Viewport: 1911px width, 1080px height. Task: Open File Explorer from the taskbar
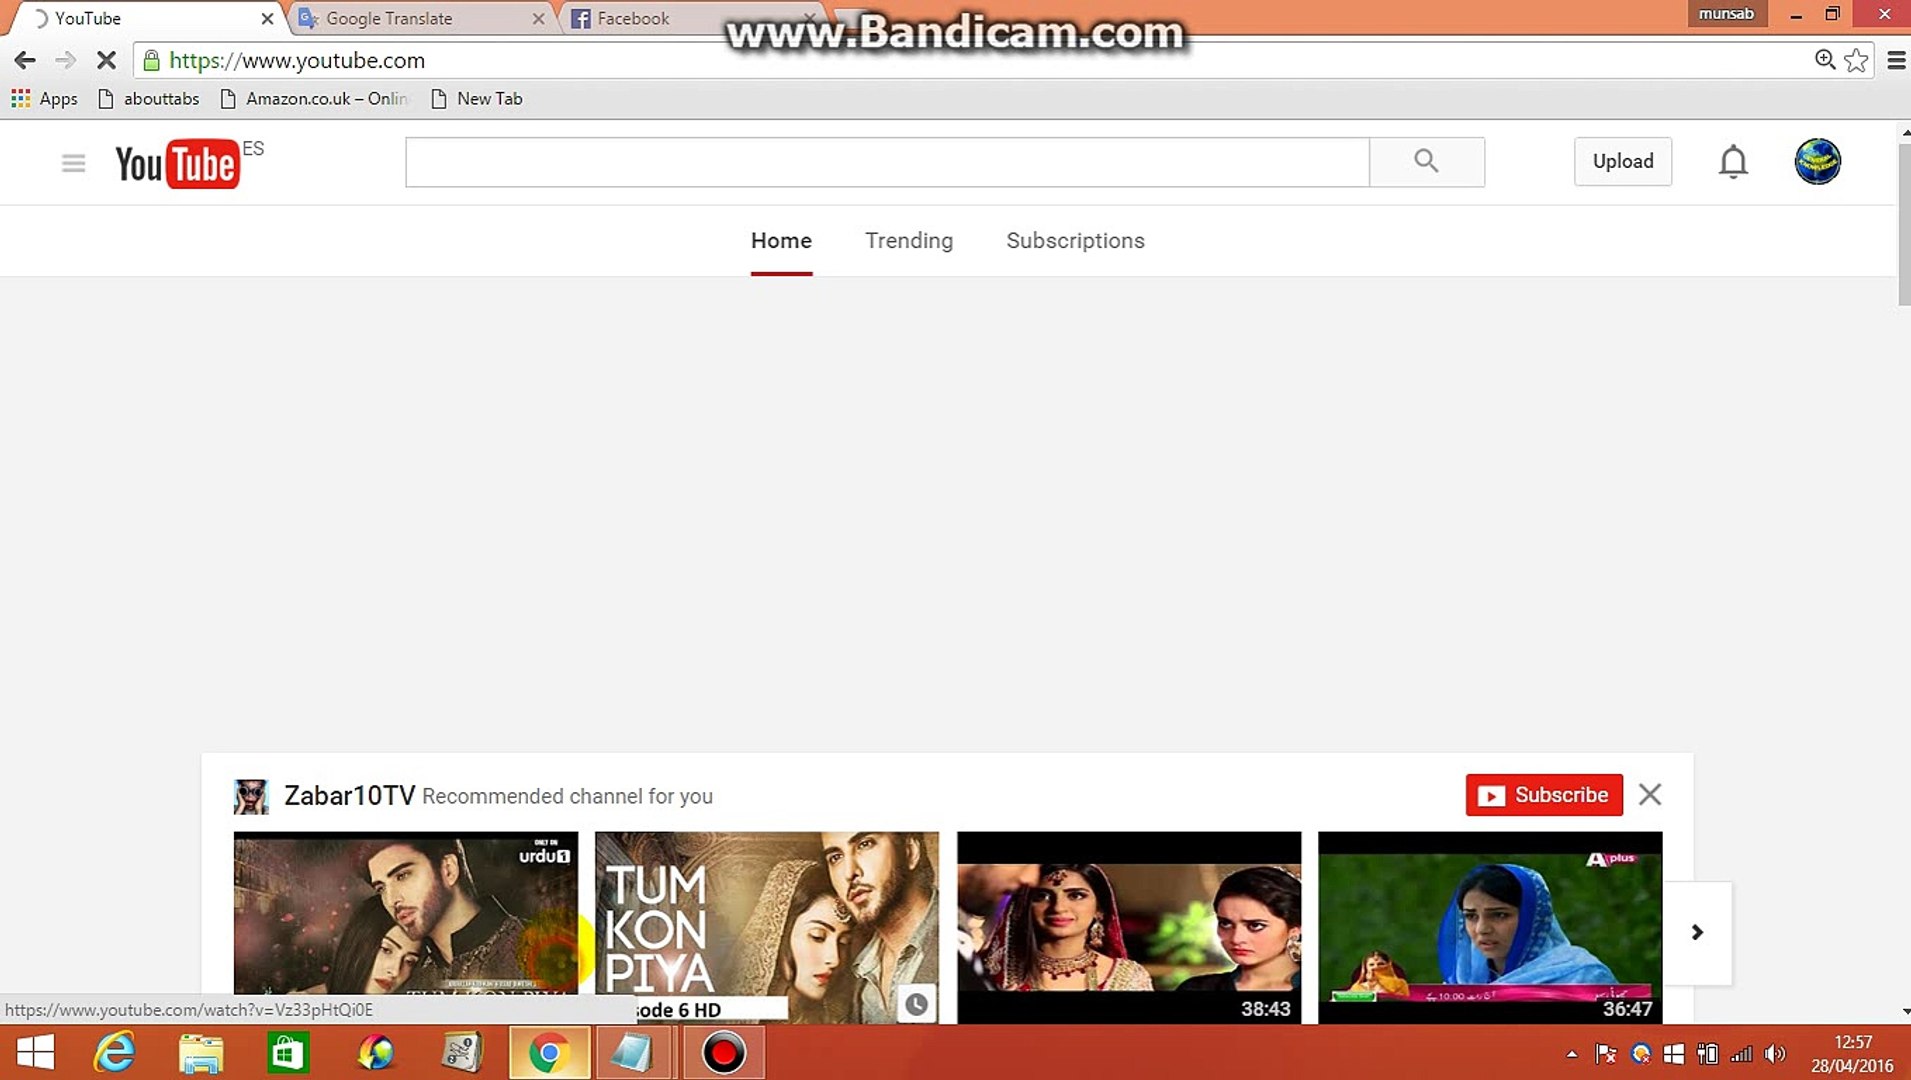[201, 1053]
